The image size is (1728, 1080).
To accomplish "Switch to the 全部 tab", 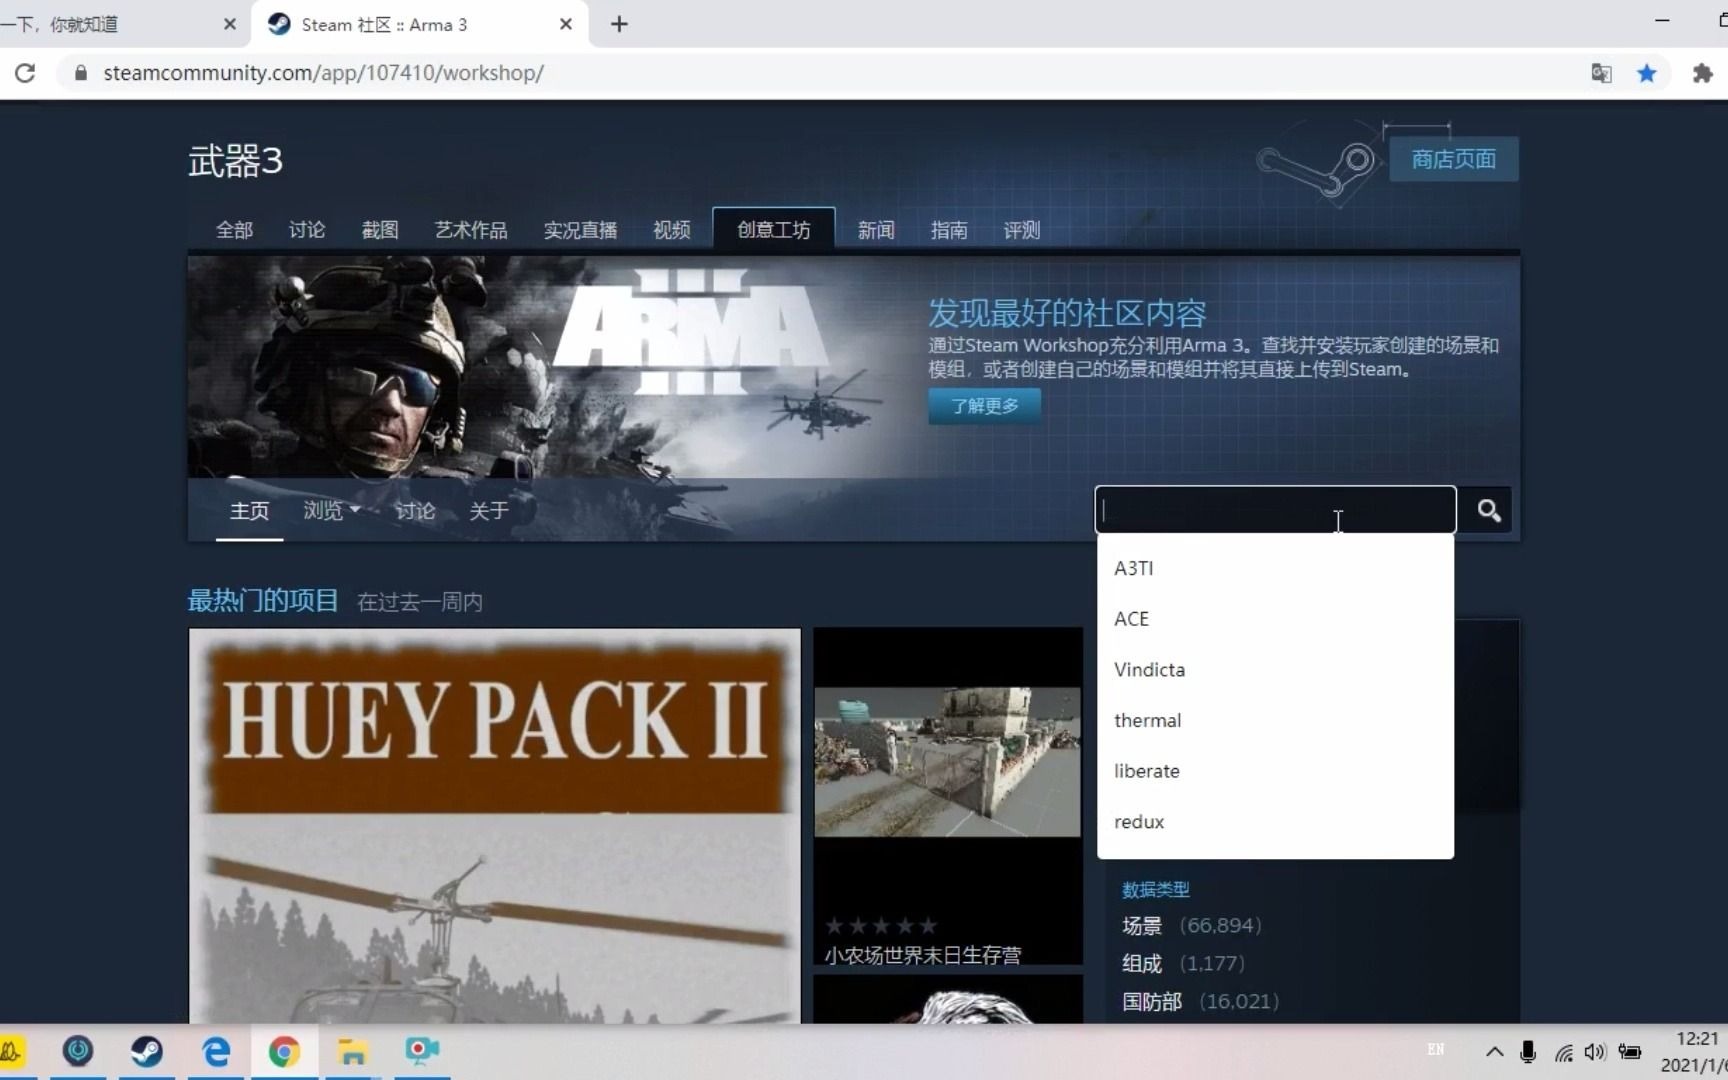I will (x=235, y=230).
